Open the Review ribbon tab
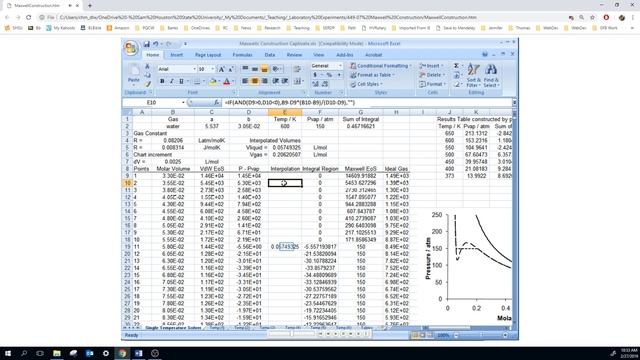 294,55
